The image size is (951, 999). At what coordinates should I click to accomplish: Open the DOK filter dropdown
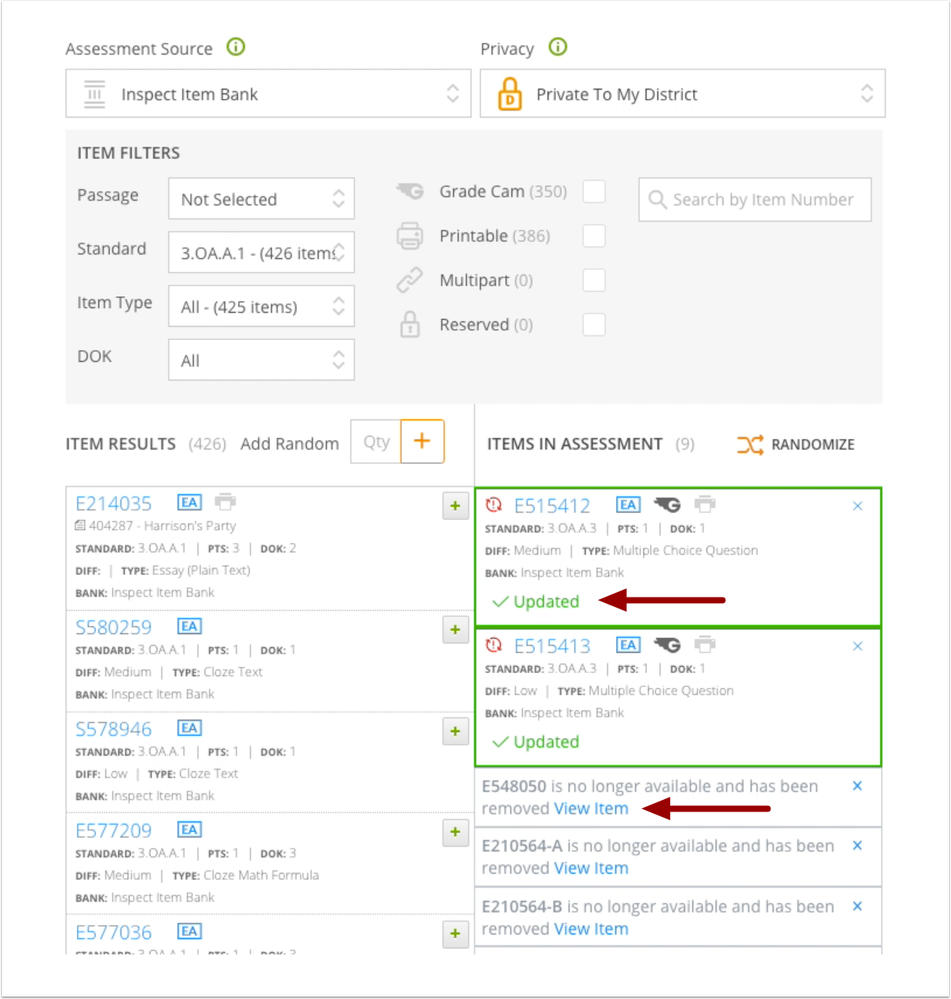pyautogui.click(x=261, y=361)
